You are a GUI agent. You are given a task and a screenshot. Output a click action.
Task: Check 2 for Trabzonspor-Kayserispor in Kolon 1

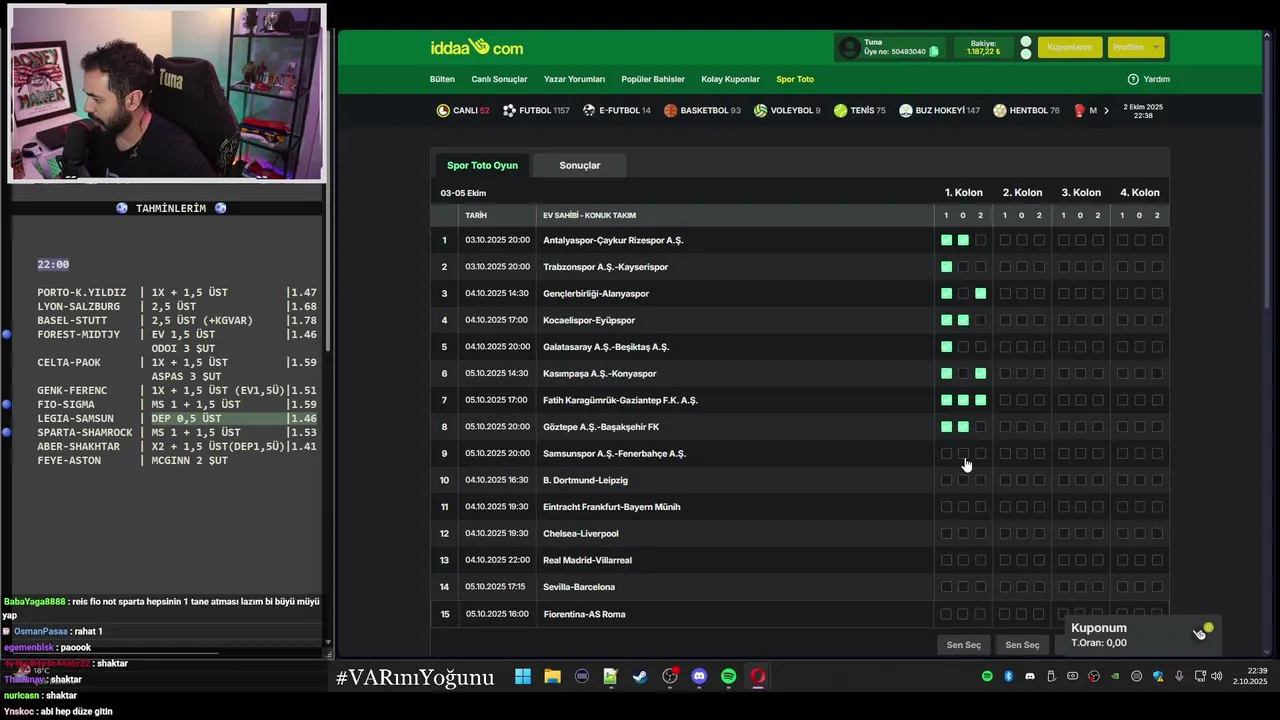tap(980, 267)
